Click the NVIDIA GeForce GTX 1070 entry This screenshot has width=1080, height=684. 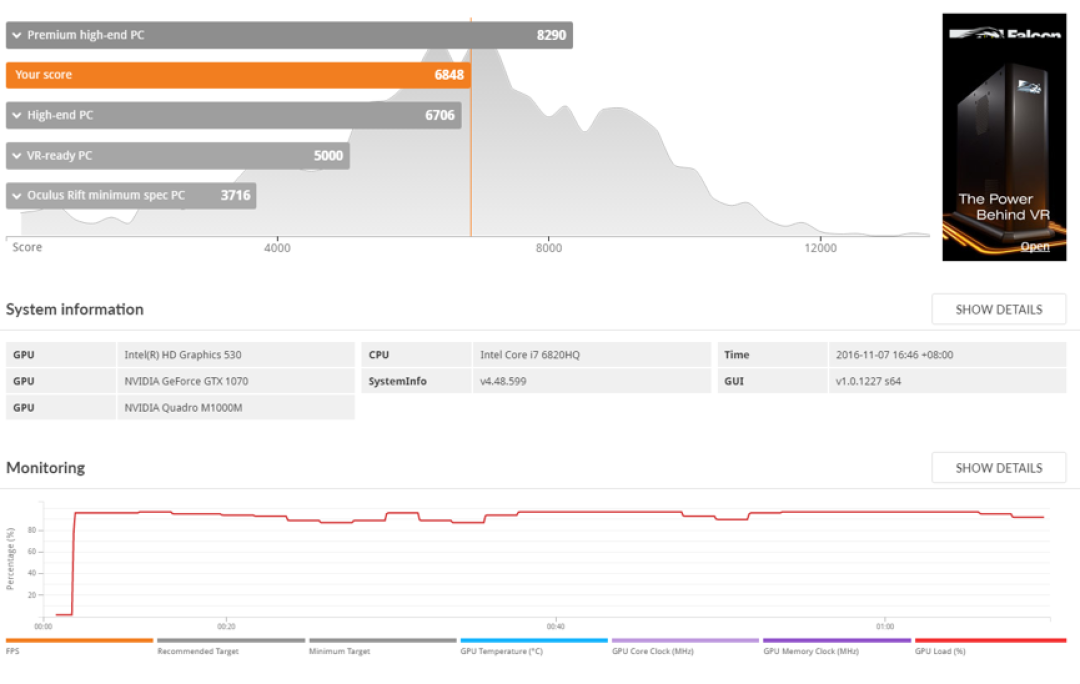pyautogui.click(x=186, y=381)
